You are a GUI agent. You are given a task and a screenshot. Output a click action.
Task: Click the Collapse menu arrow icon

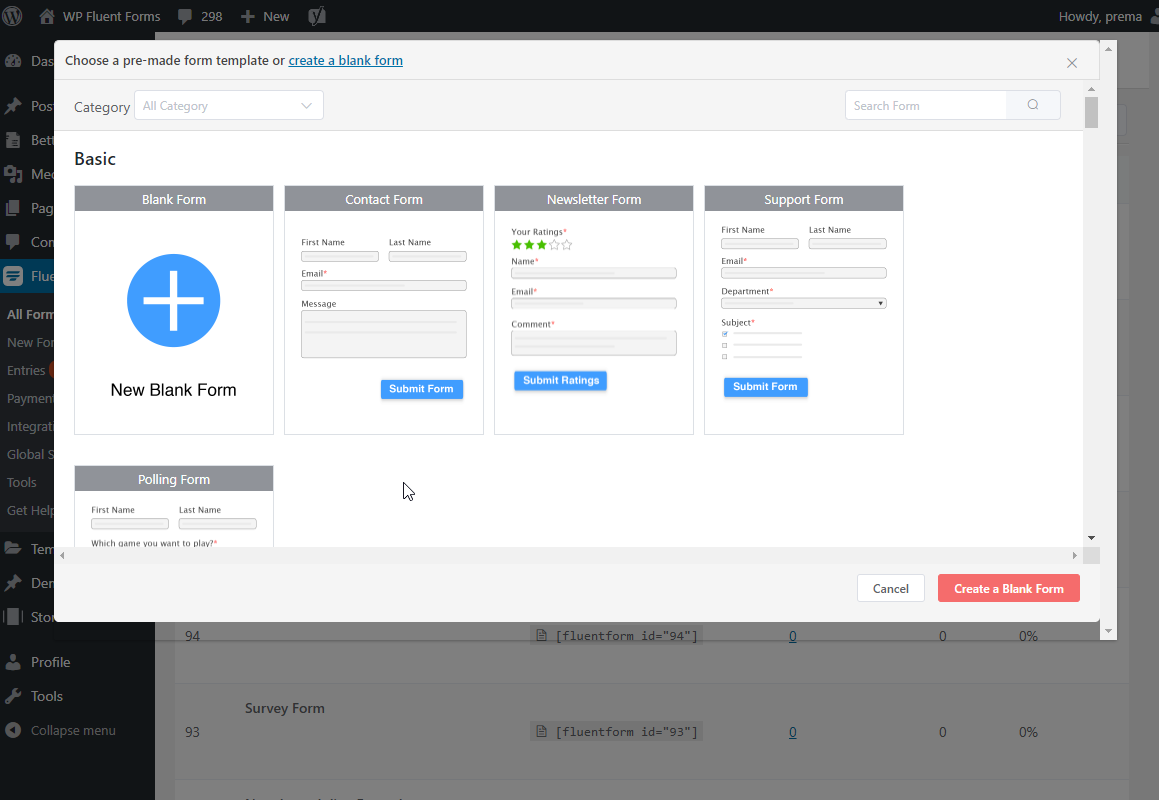pyautogui.click(x=13, y=730)
